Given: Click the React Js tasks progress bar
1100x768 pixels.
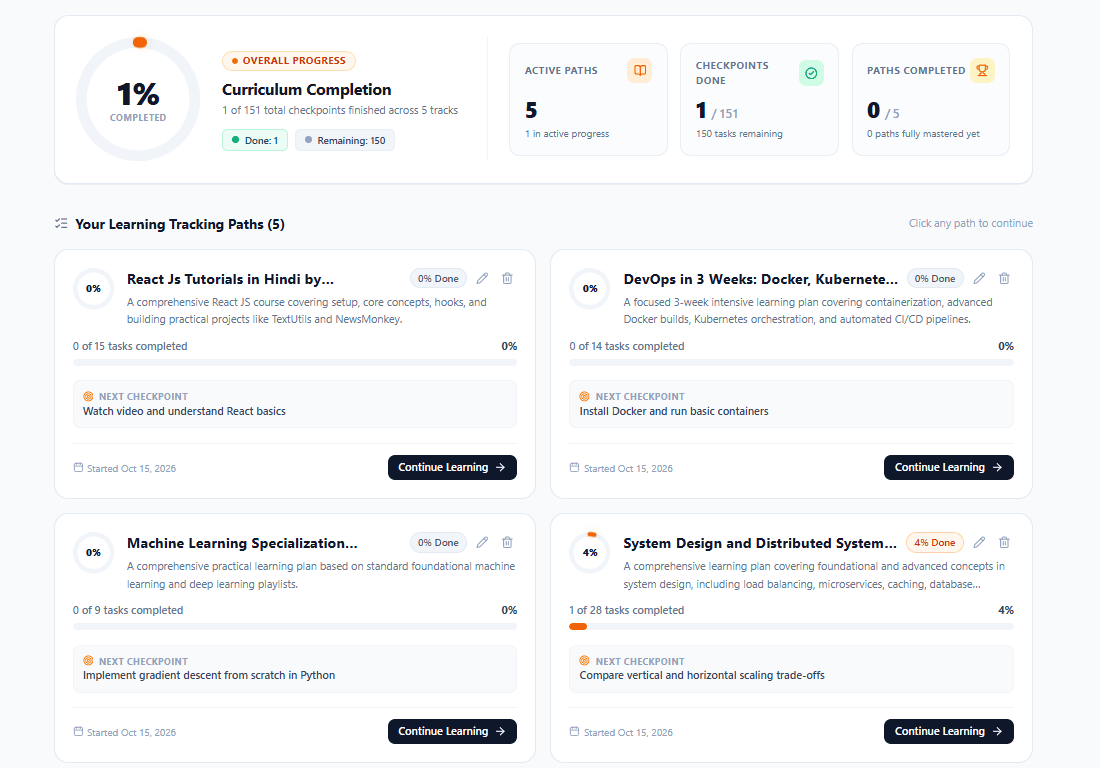Looking at the screenshot, I should (295, 363).
